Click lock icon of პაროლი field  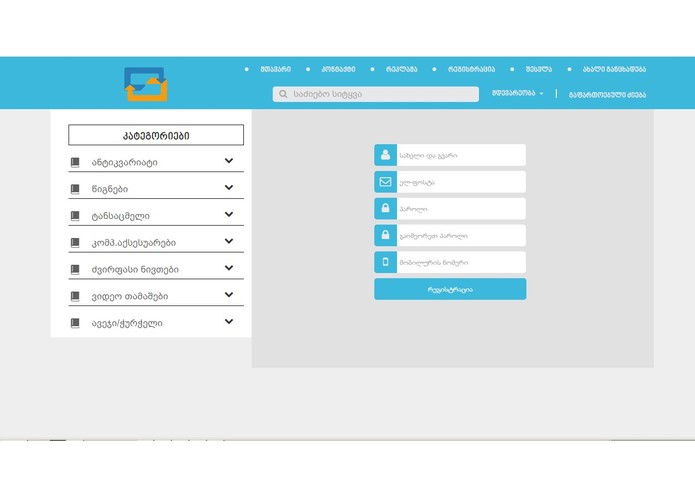385,208
